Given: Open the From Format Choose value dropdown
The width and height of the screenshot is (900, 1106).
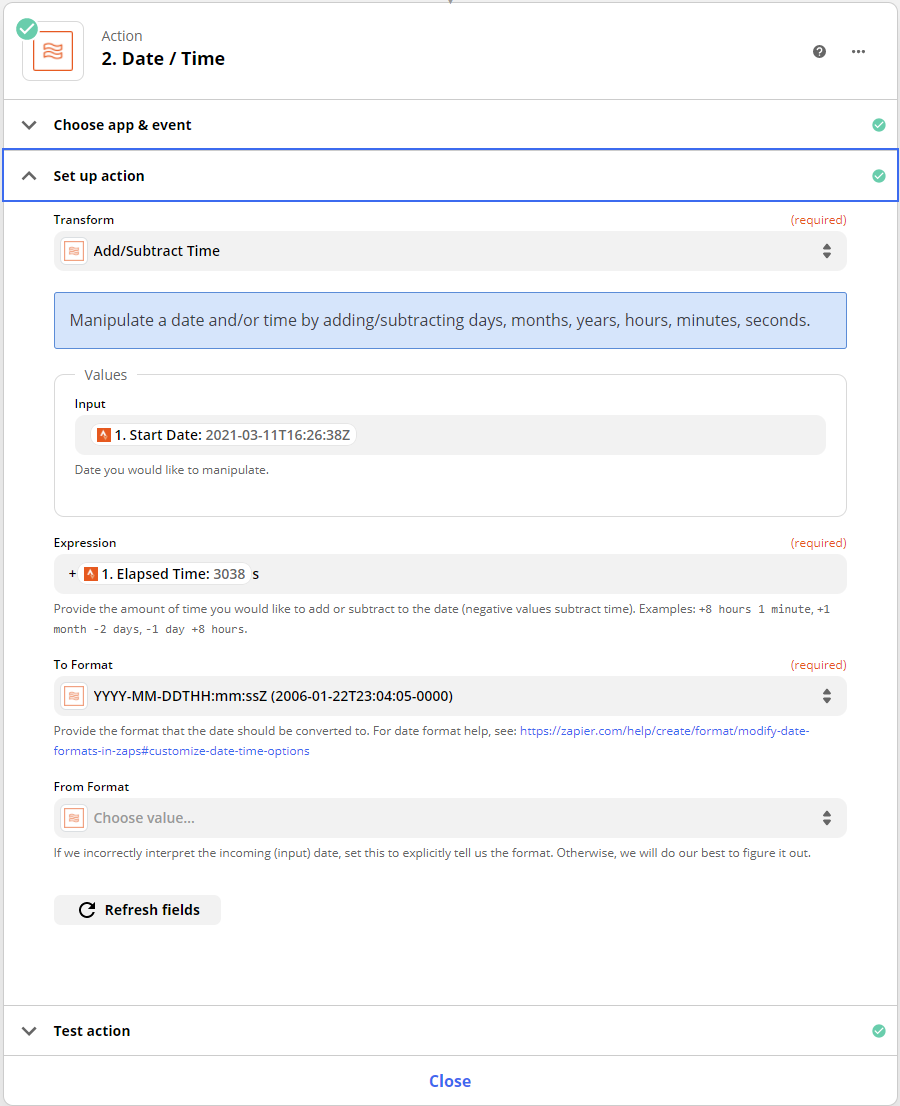Looking at the screenshot, I should click(450, 818).
